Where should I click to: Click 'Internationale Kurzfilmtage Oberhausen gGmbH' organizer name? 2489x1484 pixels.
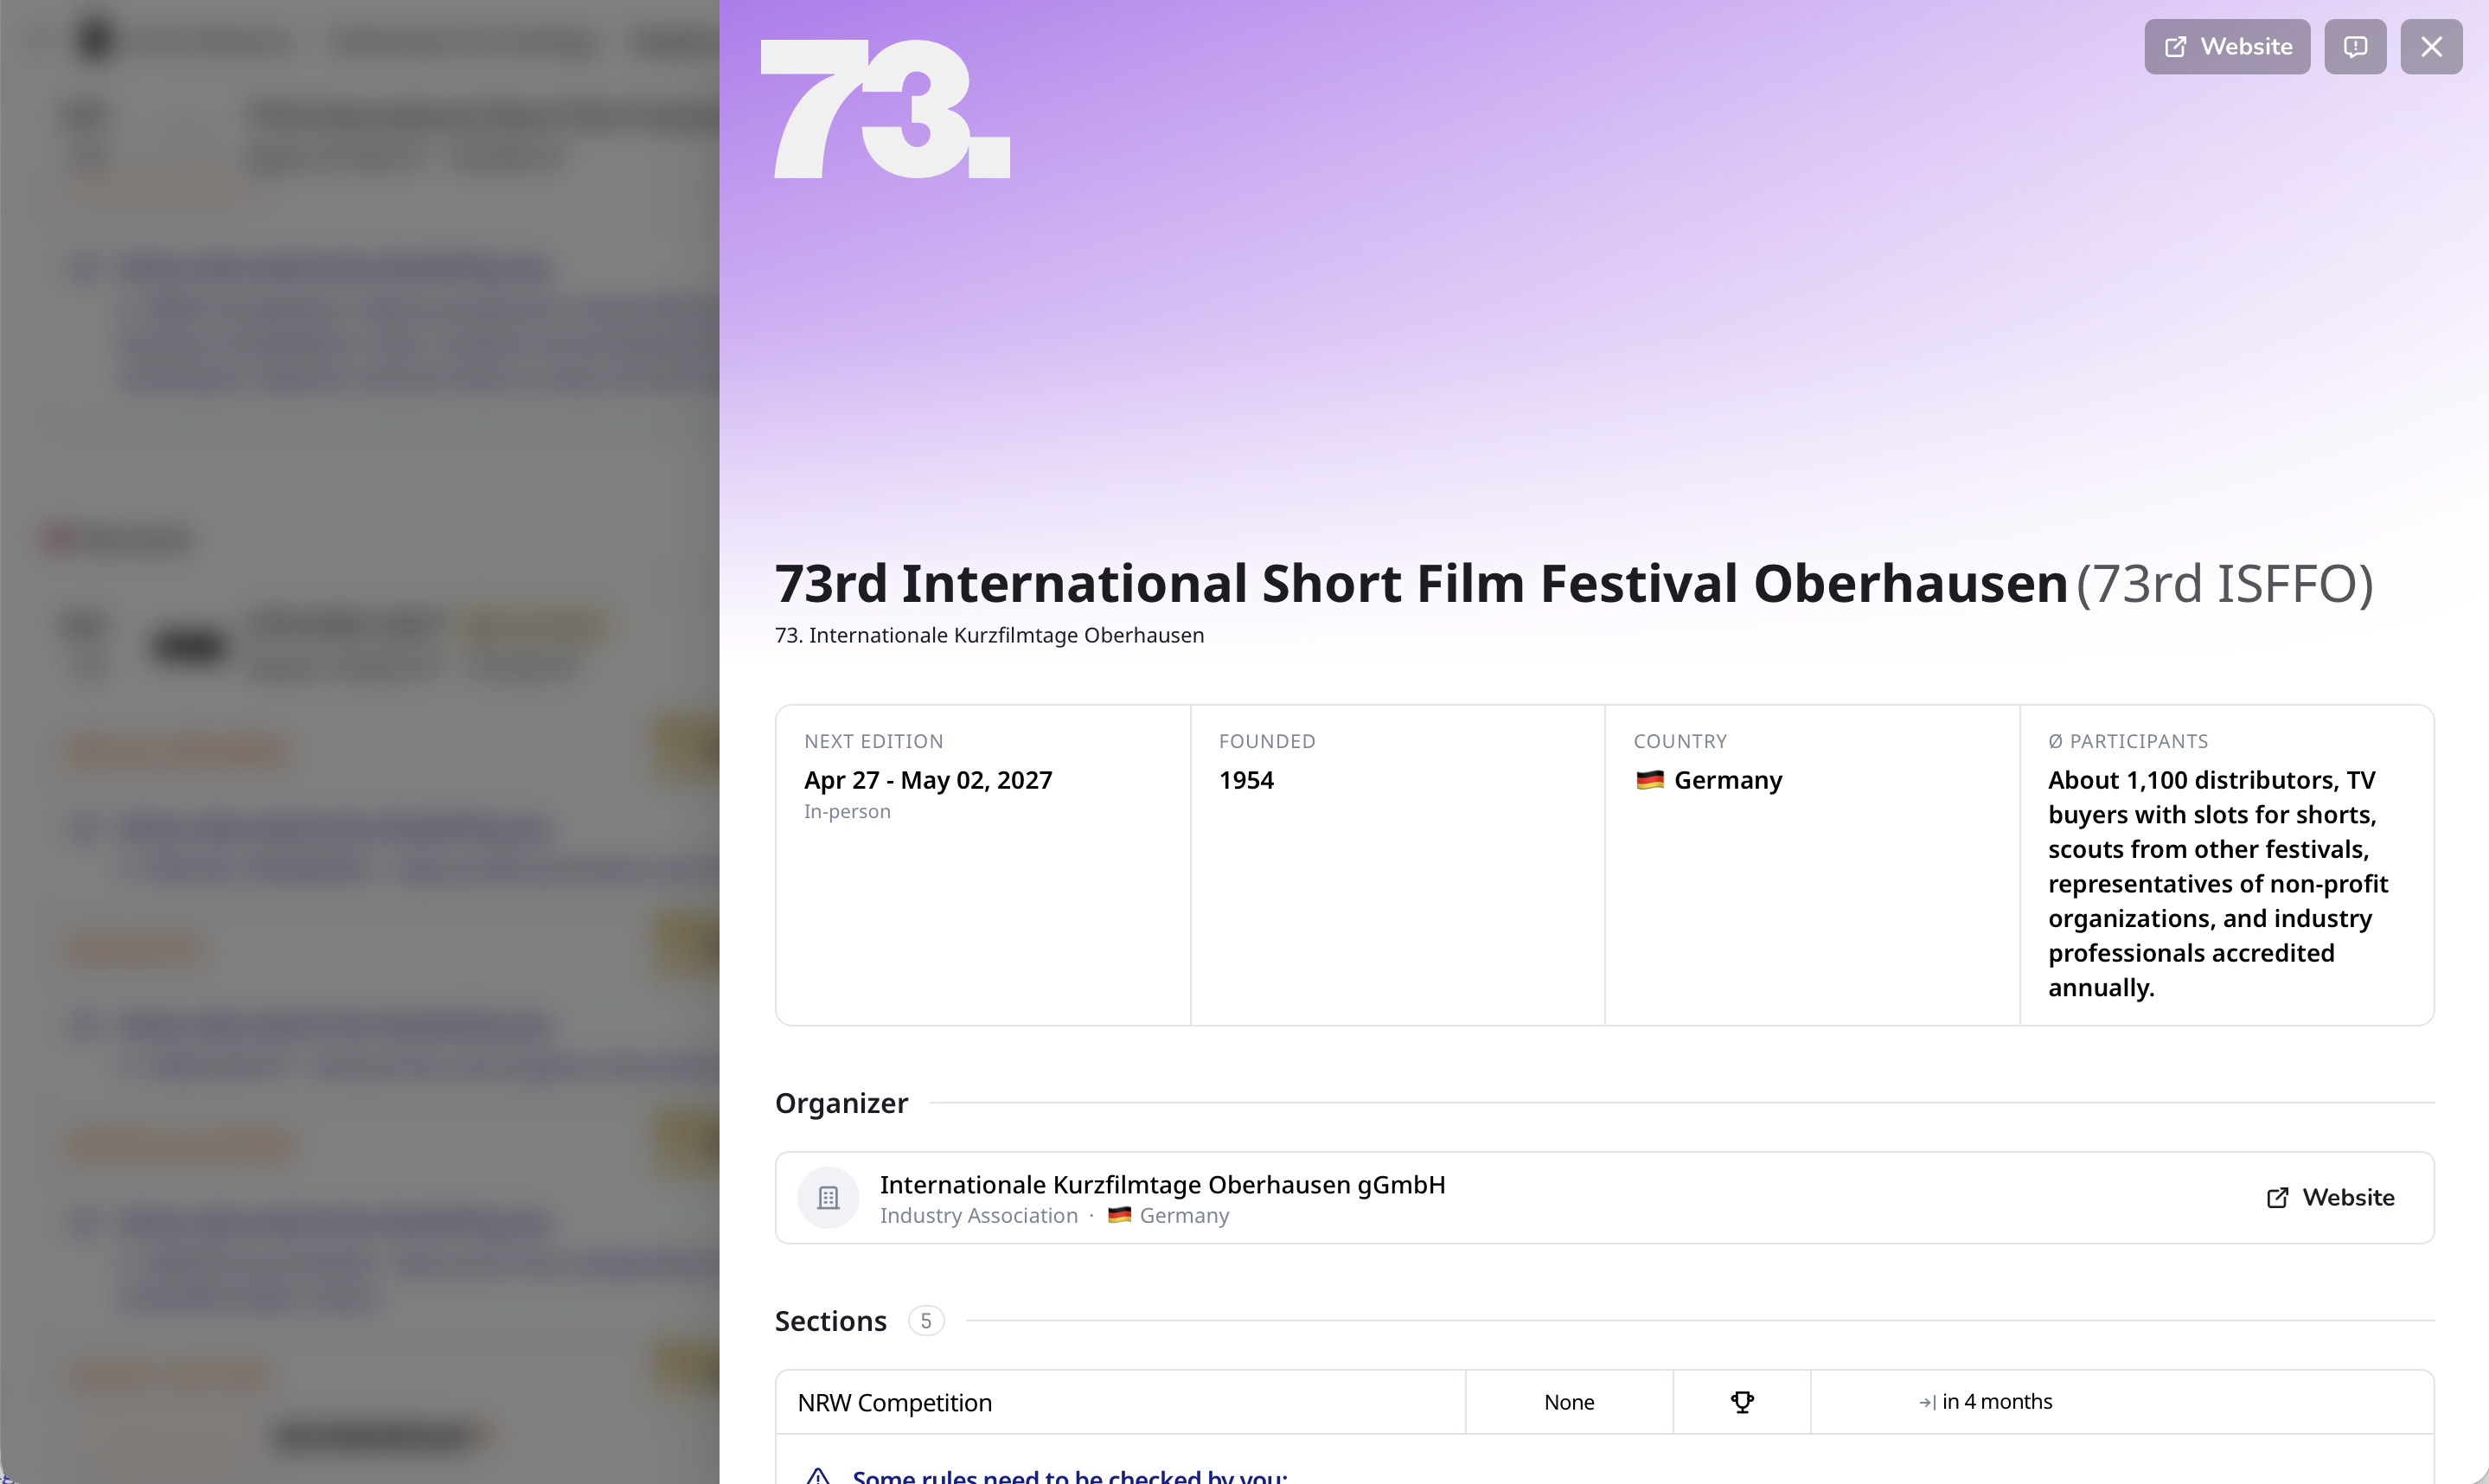(1162, 1184)
